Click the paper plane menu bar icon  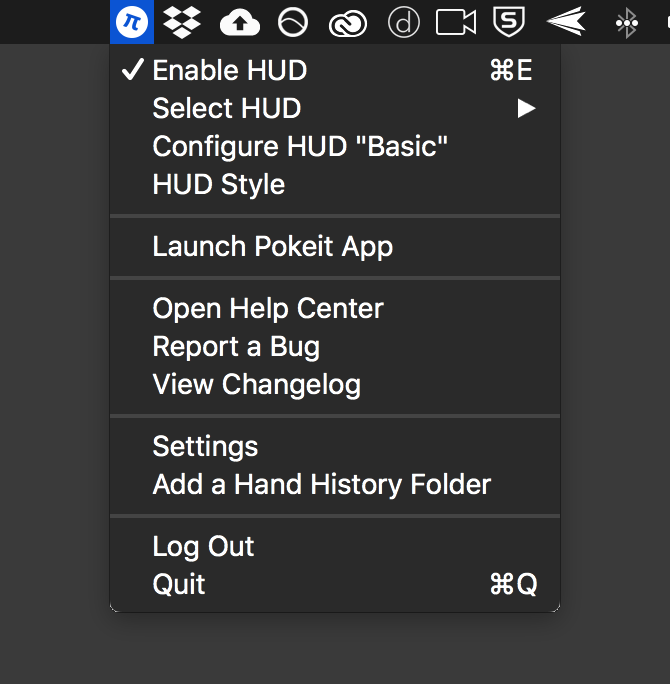(566, 21)
